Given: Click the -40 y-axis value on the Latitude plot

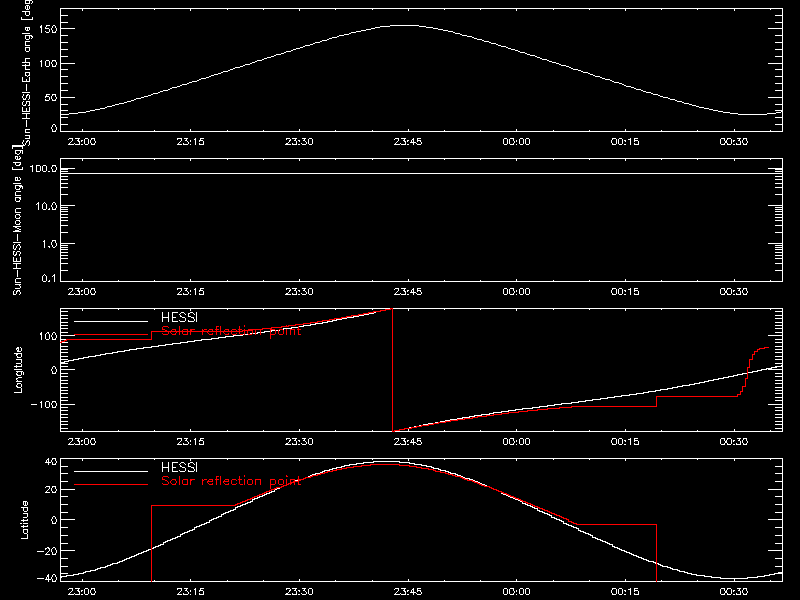Looking at the screenshot, I should coord(47,578).
